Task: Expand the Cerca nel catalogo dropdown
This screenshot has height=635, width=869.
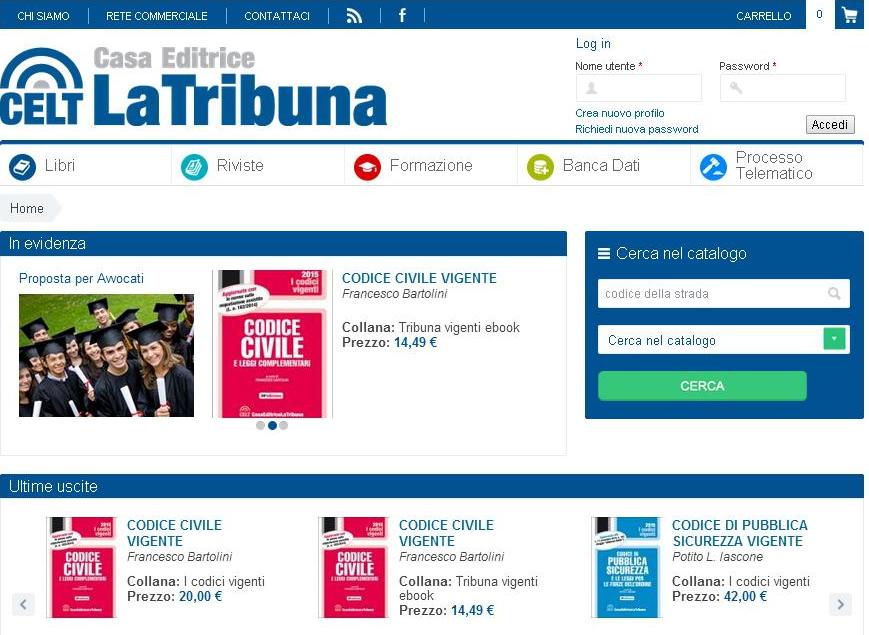Action: click(x=834, y=339)
